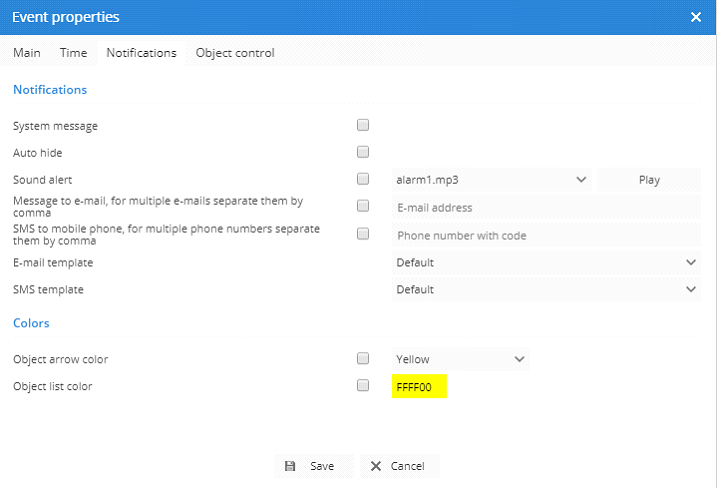Pick the FFFF00 yellow color swatch
Viewport: 717px width, 488px height.
(419, 387)
